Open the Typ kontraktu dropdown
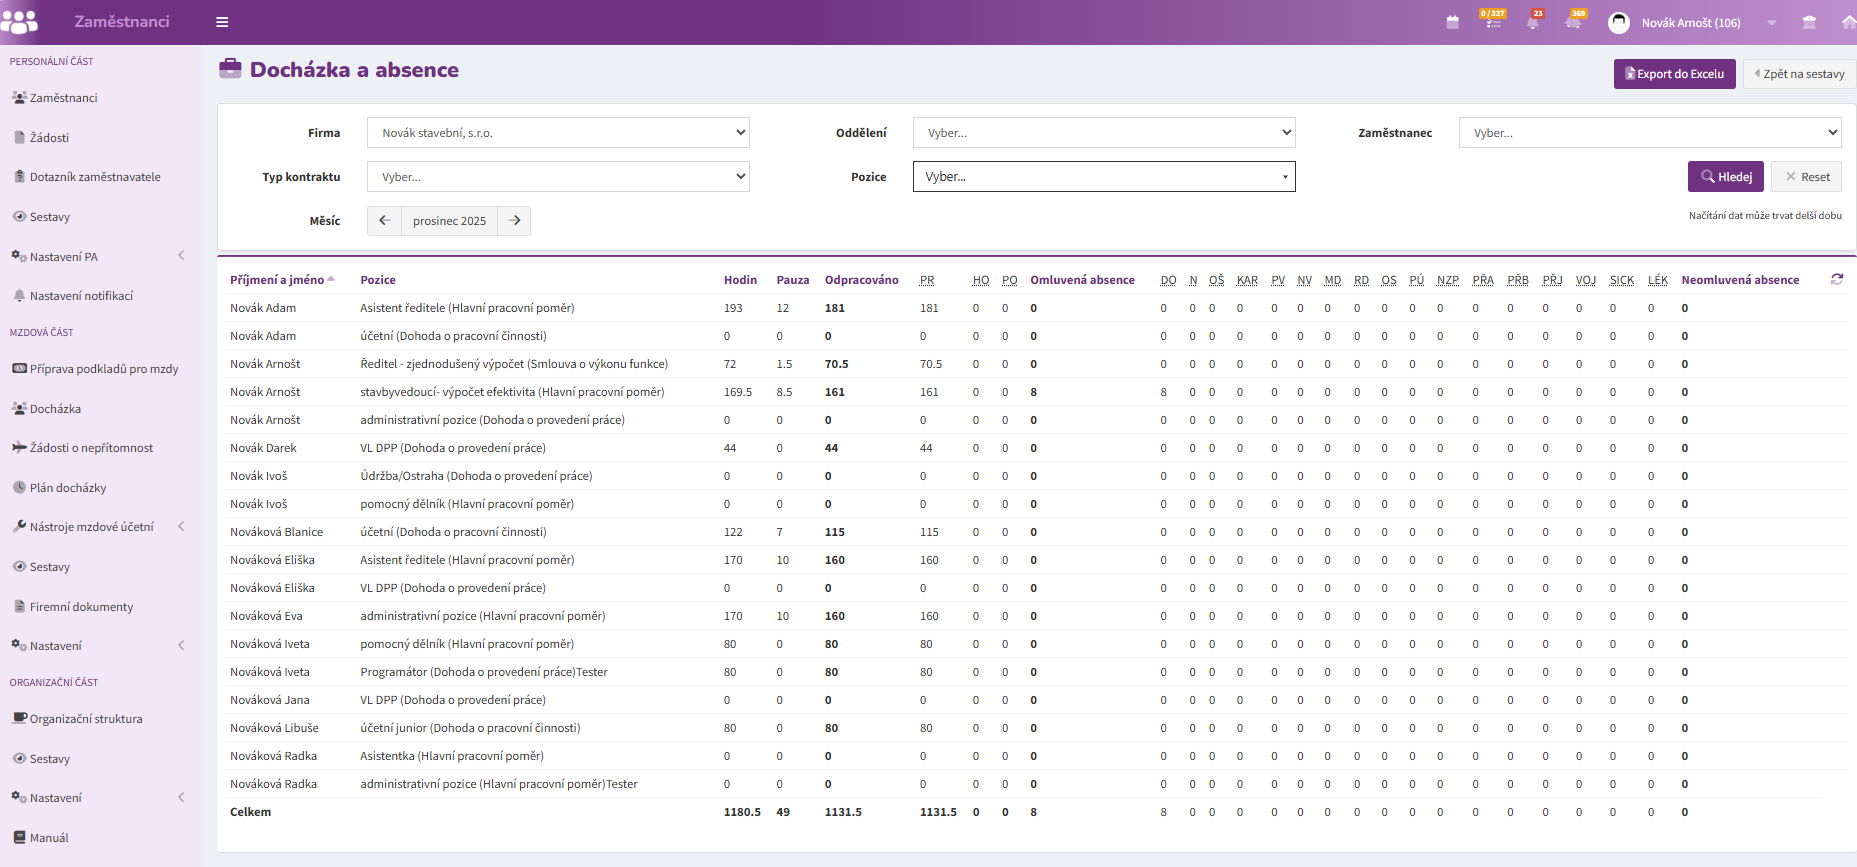Image resolution: width=1857 pixels, height=867 pixels. 558,177
